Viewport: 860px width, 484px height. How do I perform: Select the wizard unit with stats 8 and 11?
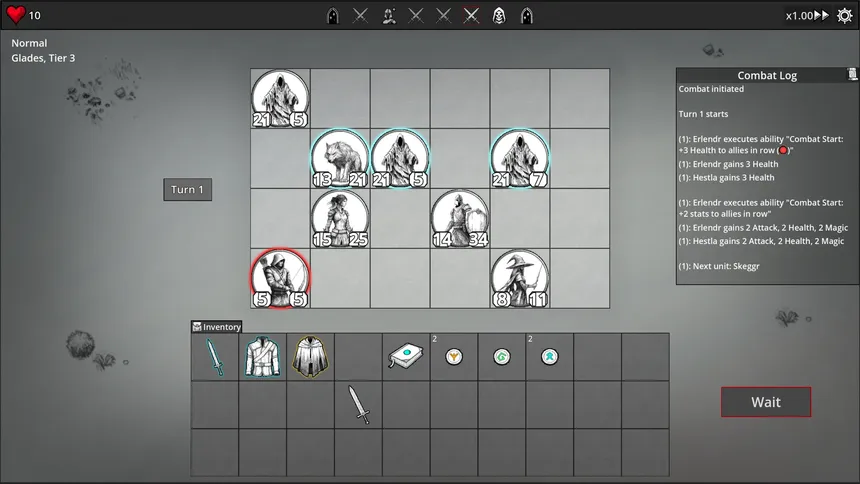point(519,278)
